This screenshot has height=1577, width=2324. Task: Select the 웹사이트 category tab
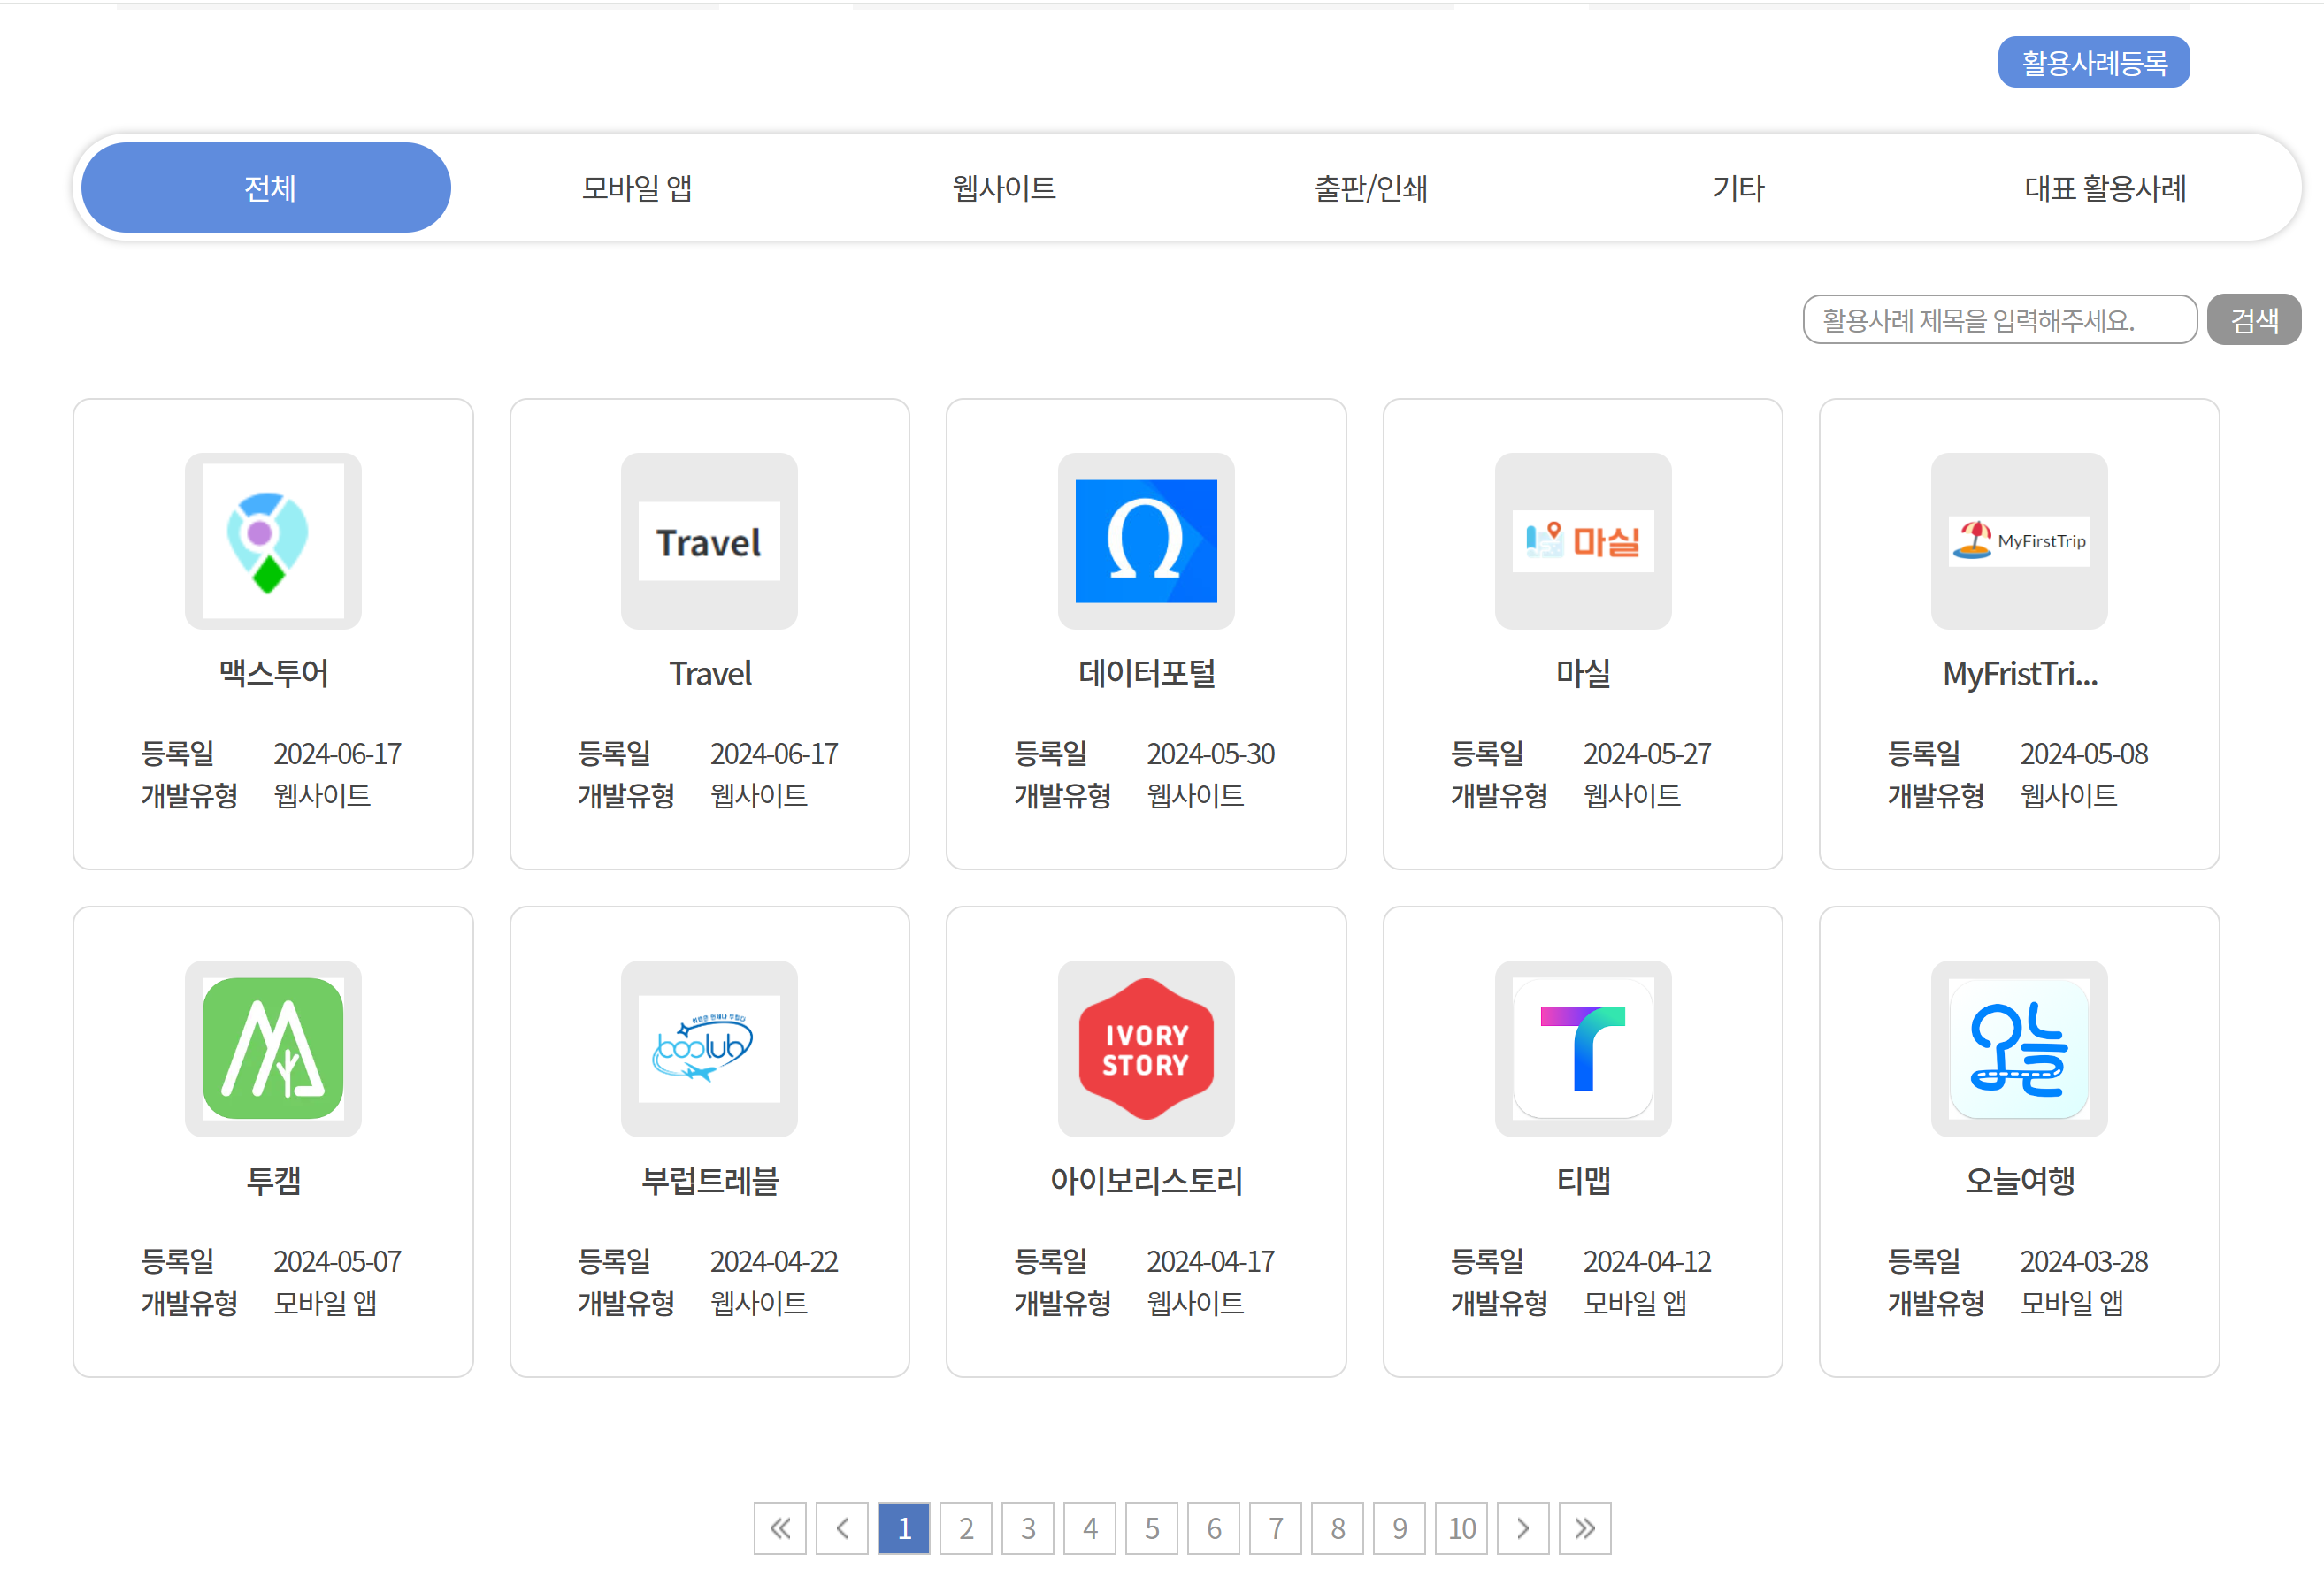[1003, 188]
